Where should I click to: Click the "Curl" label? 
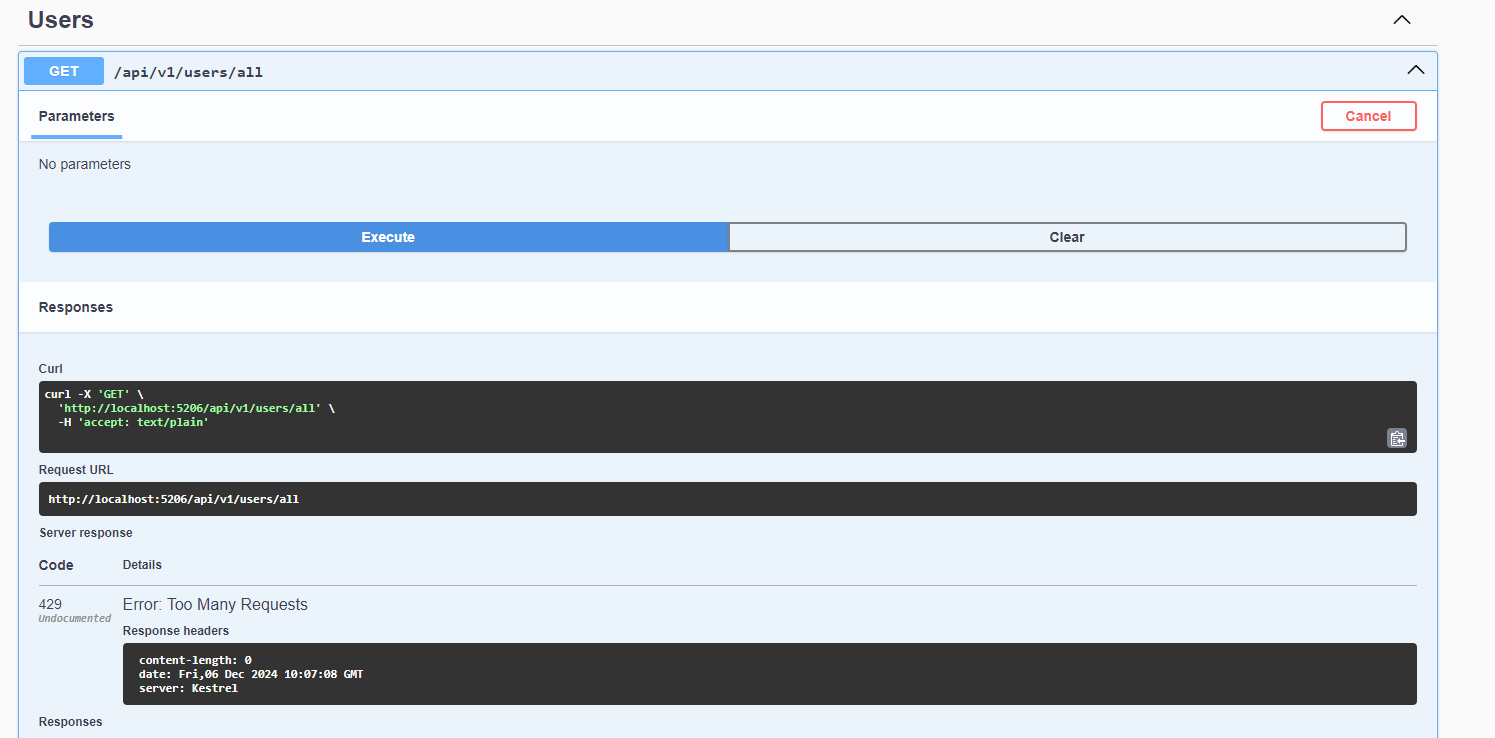pyautogui.click(x=51, y=369)
